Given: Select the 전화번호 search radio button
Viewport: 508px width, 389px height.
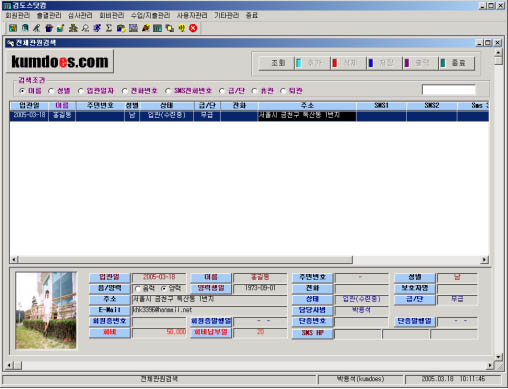Looking at the screenshot, I should pos(125,91).
